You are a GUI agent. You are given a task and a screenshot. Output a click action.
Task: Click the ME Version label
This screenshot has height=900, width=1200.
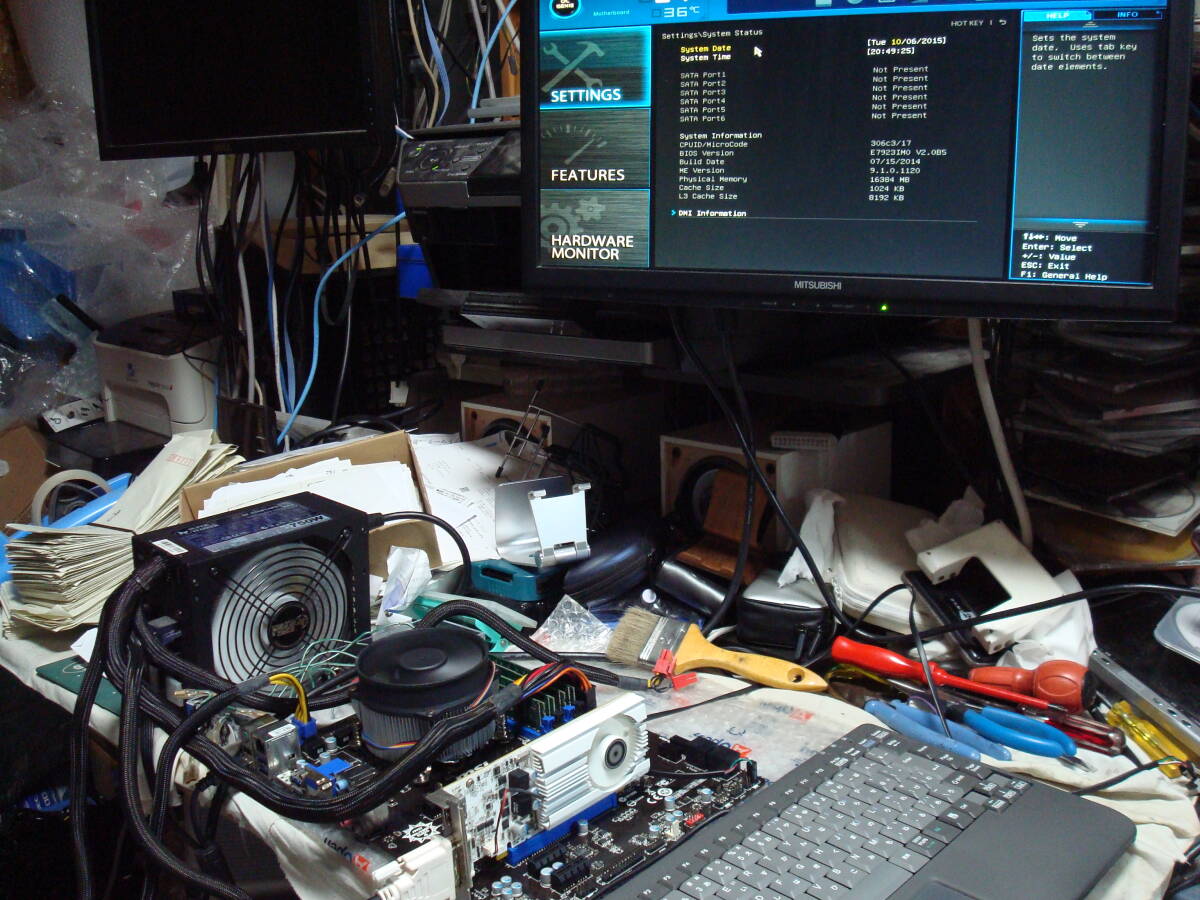701,171
